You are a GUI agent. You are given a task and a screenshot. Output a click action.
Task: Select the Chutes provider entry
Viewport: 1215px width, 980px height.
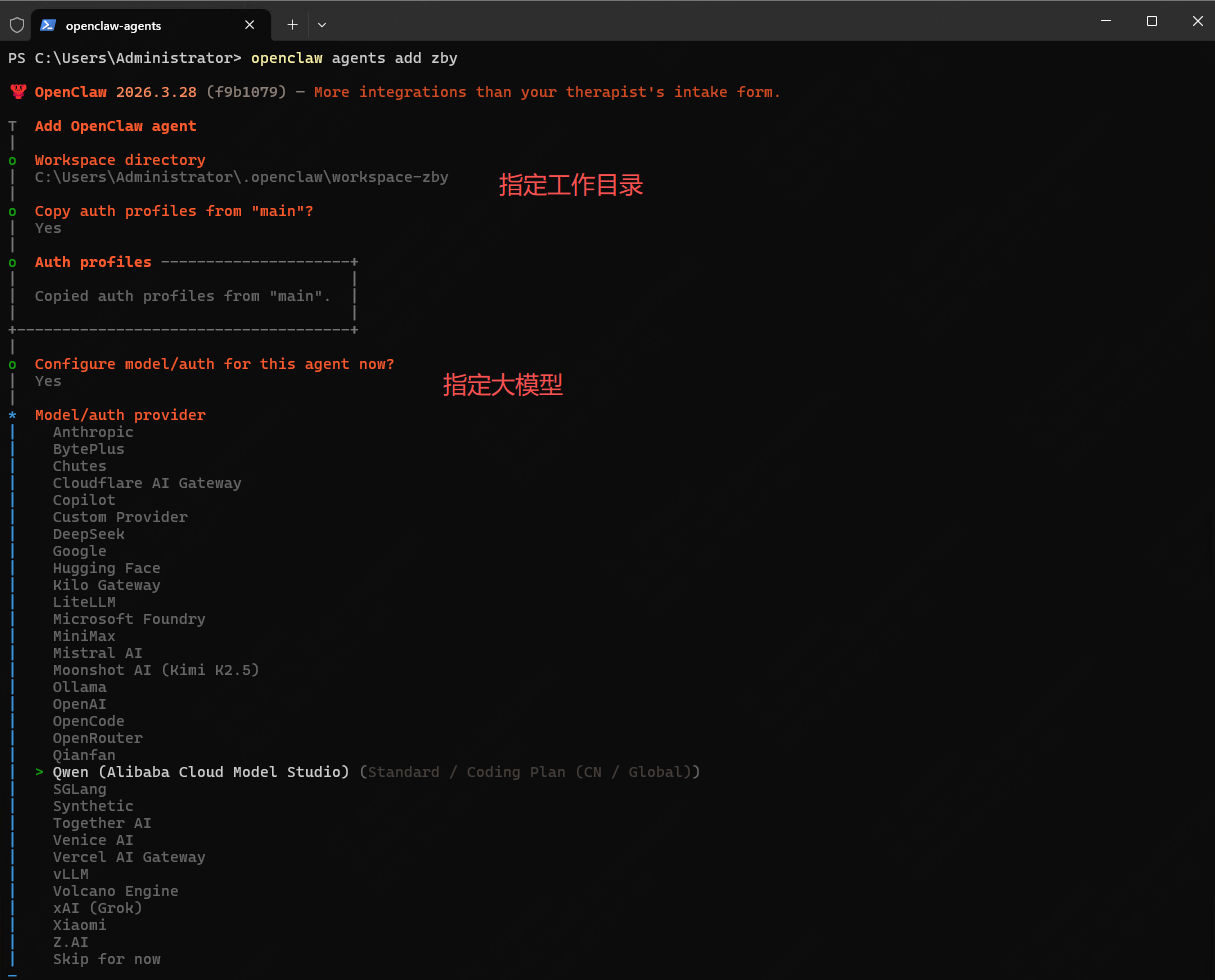(x=80, y=466)
